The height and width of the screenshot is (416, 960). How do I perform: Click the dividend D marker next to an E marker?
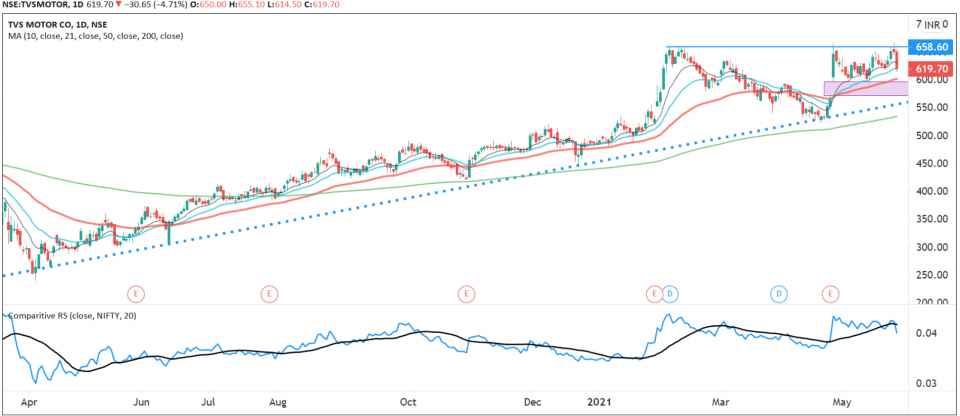(x=670, y=294)
